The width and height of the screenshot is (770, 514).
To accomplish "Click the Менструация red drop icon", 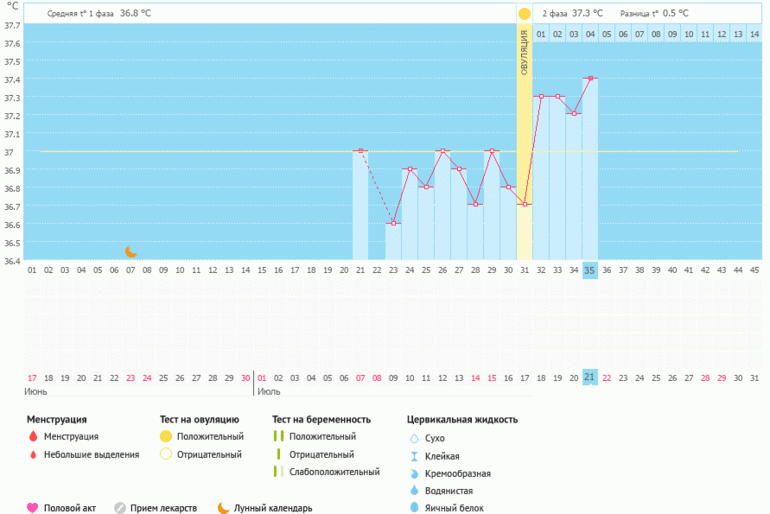I will point(33,437).
